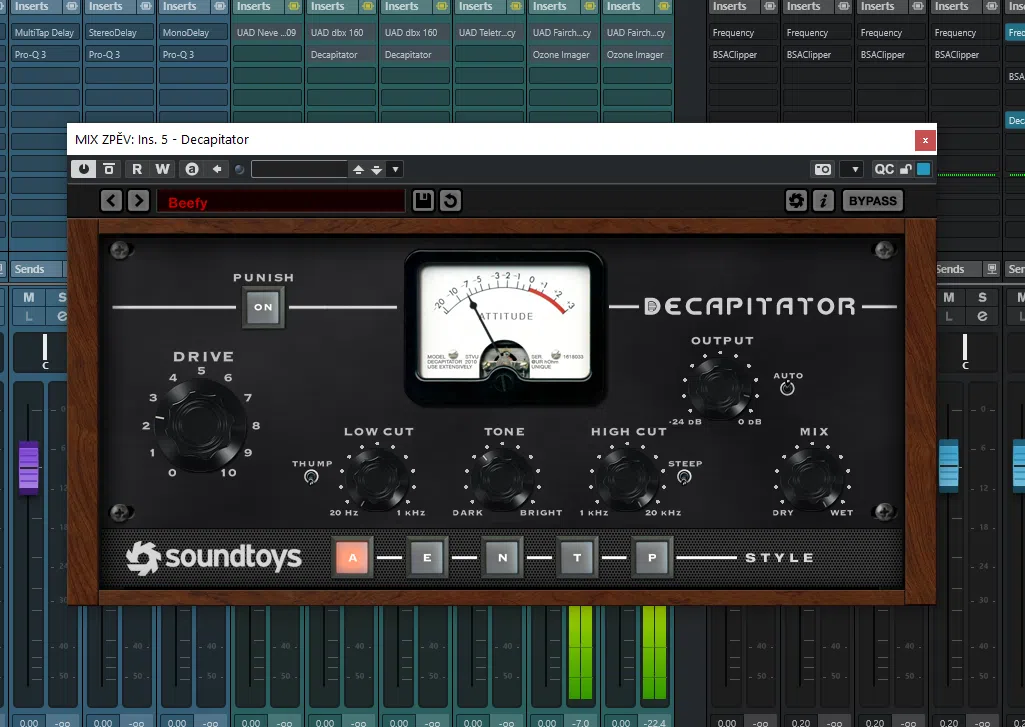Open dropdown next to the camera icon
The image size is (1025, 727).
pos(851,169)
